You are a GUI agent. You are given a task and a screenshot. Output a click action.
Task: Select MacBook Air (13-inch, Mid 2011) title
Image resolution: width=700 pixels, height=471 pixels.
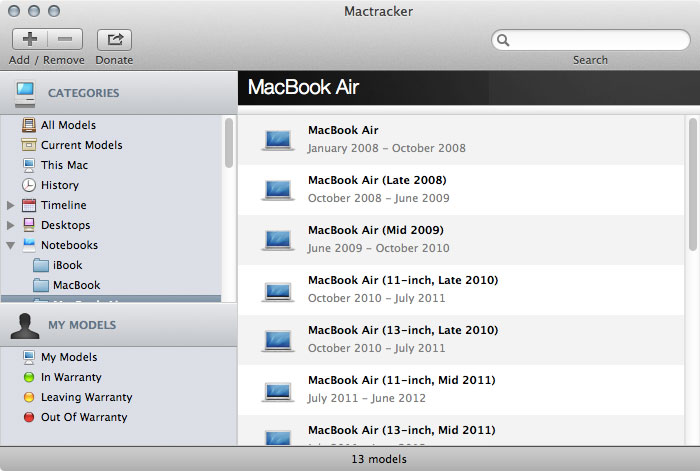point(402,430)
